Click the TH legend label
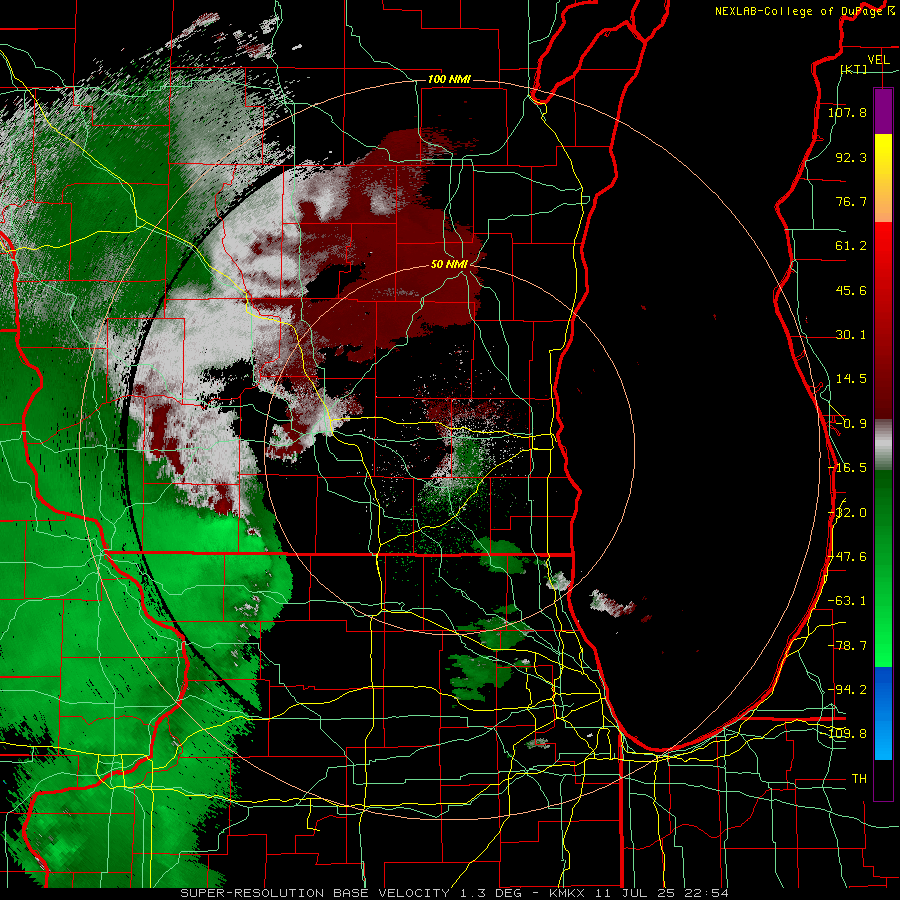Screen dimensions: 900x900 click(x=859, y=779)
